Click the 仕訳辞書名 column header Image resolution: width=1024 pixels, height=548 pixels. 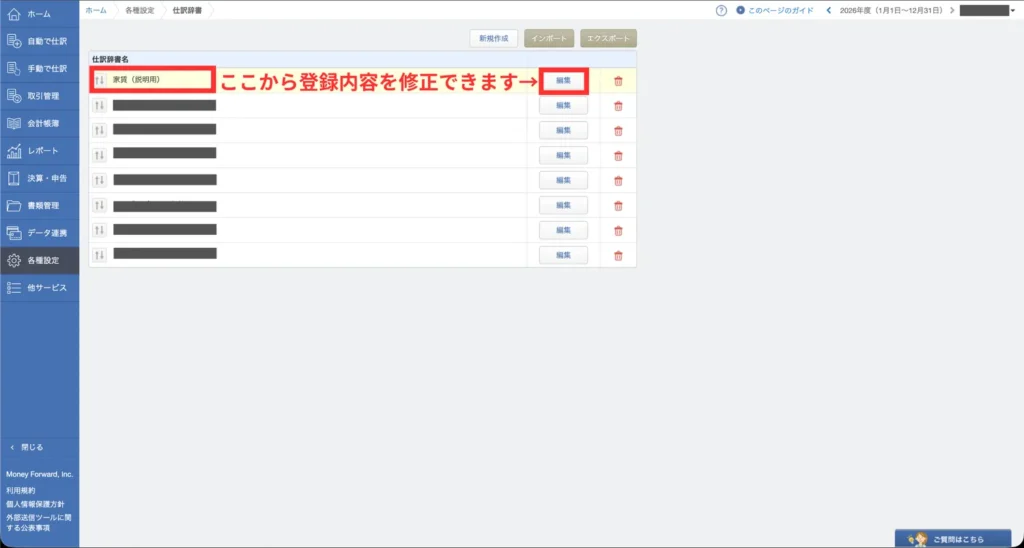point(110,59)
